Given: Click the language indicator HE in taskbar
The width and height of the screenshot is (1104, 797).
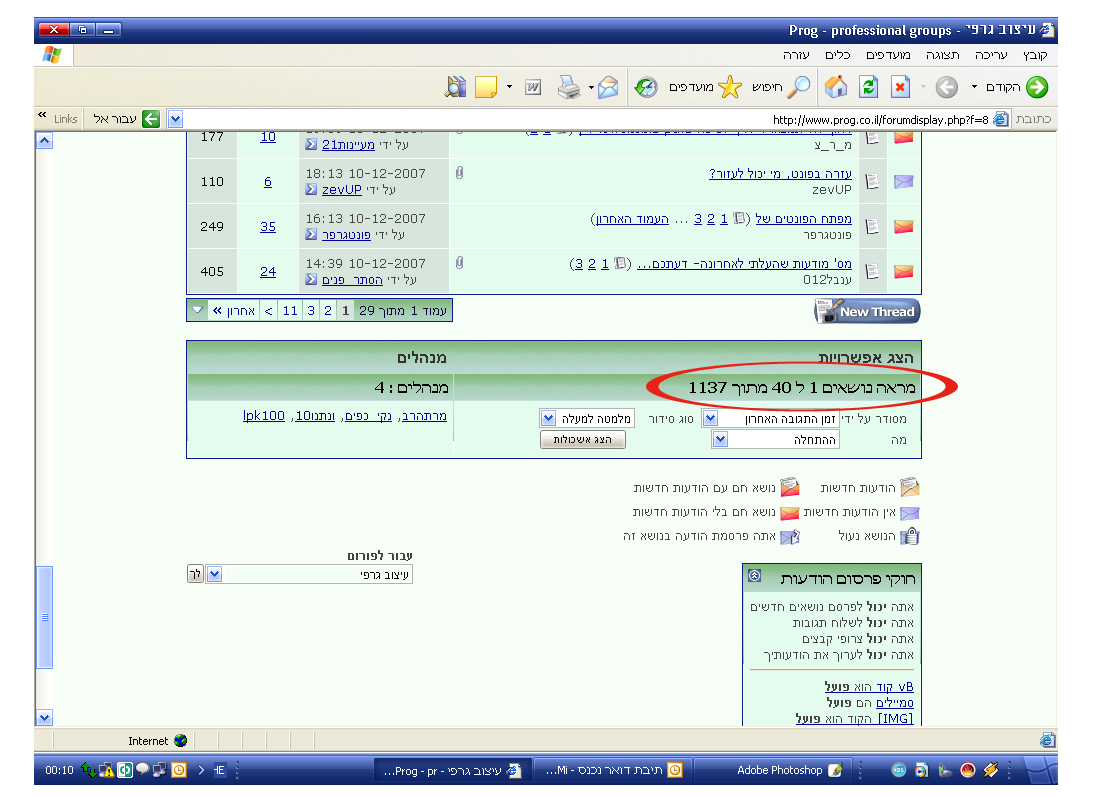Looking at the screenshot, I should (219, 770).
